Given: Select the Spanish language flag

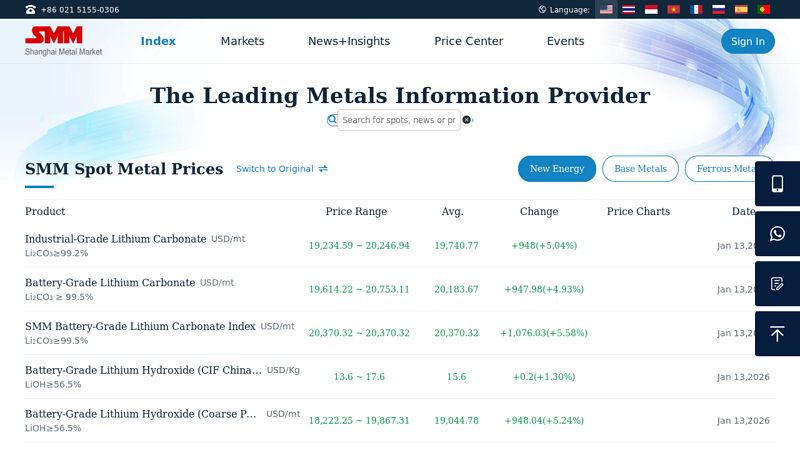Looking at the screenshot, I should pyautogui.click(x=741, y=9).
